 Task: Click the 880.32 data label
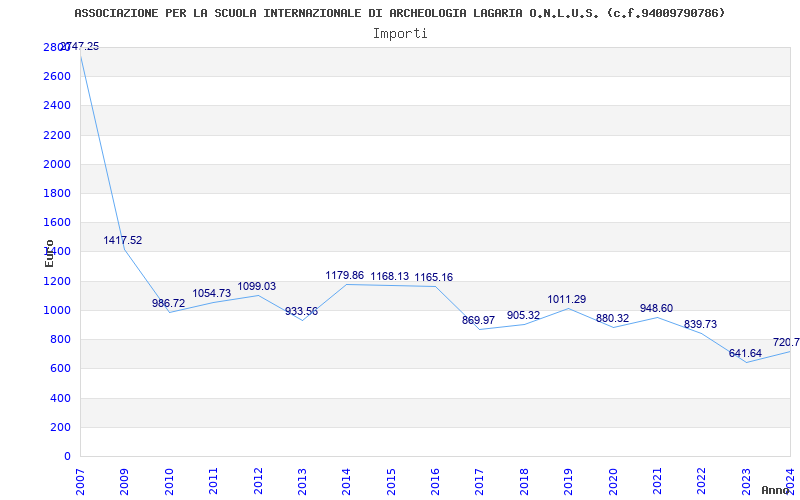point(612,318)
